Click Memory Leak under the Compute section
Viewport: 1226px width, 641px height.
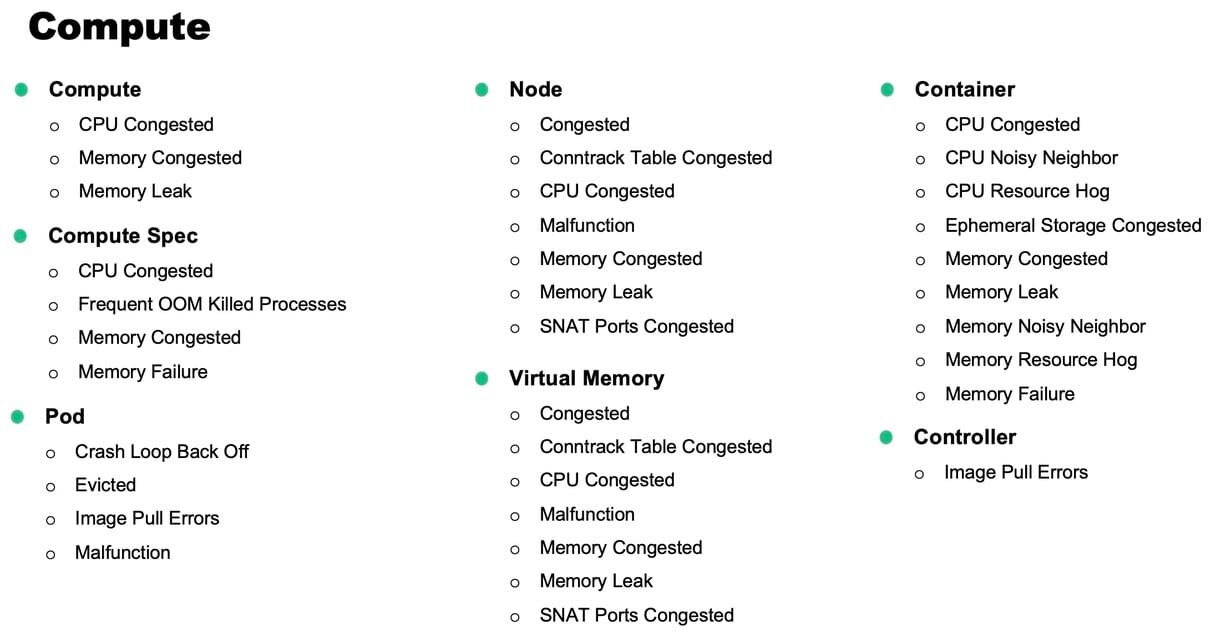135,191
